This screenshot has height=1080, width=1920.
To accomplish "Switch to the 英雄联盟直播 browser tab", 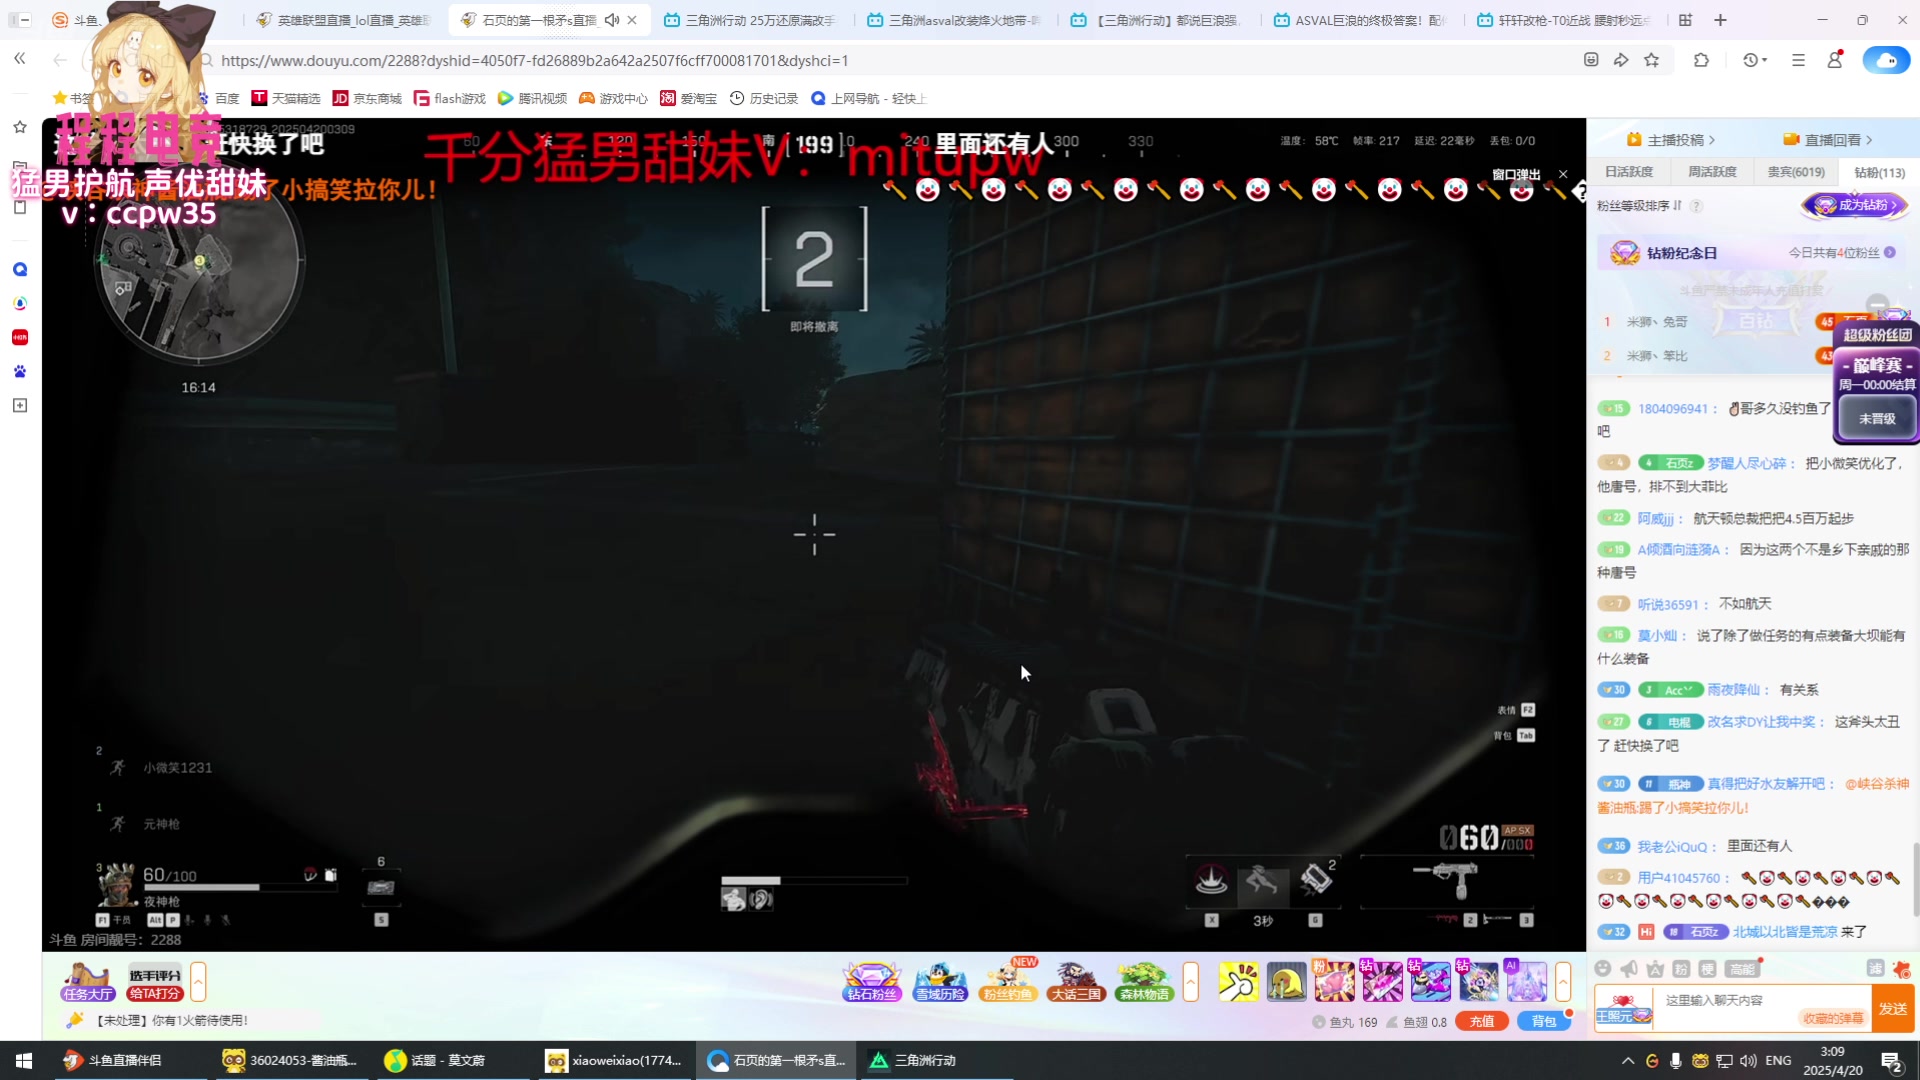I will pyautogui.click(x=345, y=20).
